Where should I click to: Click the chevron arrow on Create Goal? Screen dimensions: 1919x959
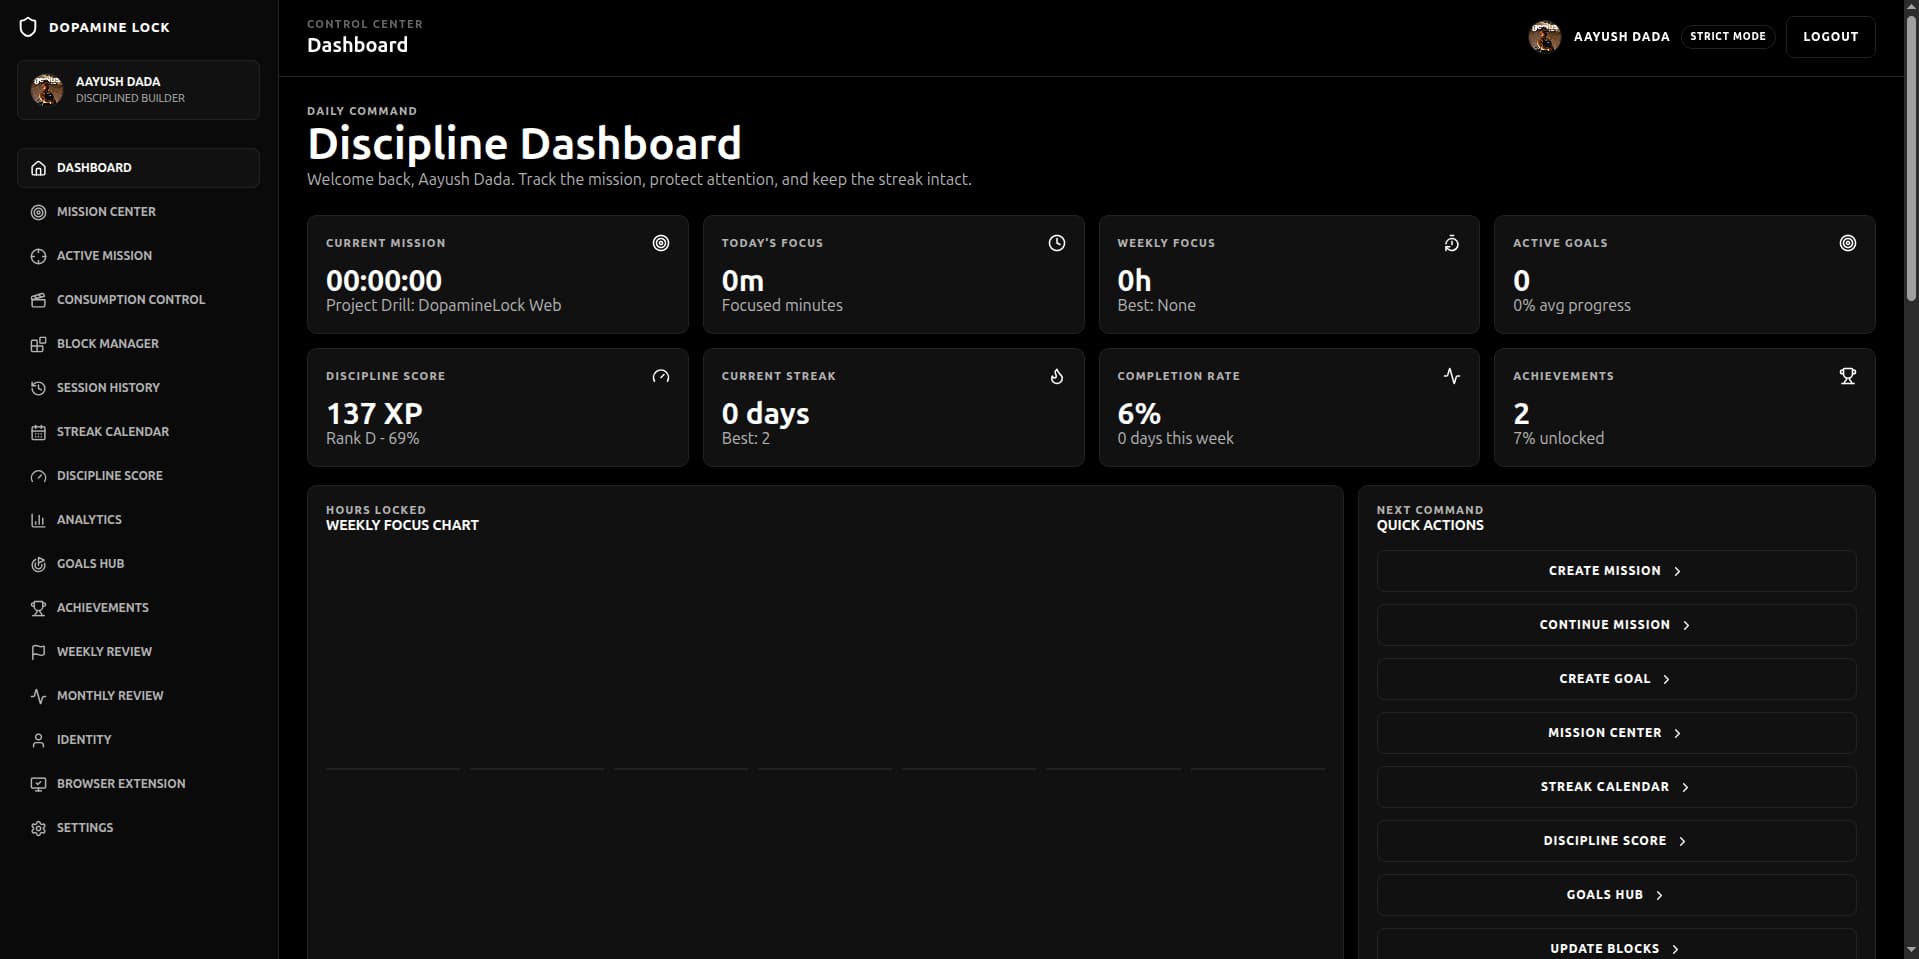(1666, 679)
